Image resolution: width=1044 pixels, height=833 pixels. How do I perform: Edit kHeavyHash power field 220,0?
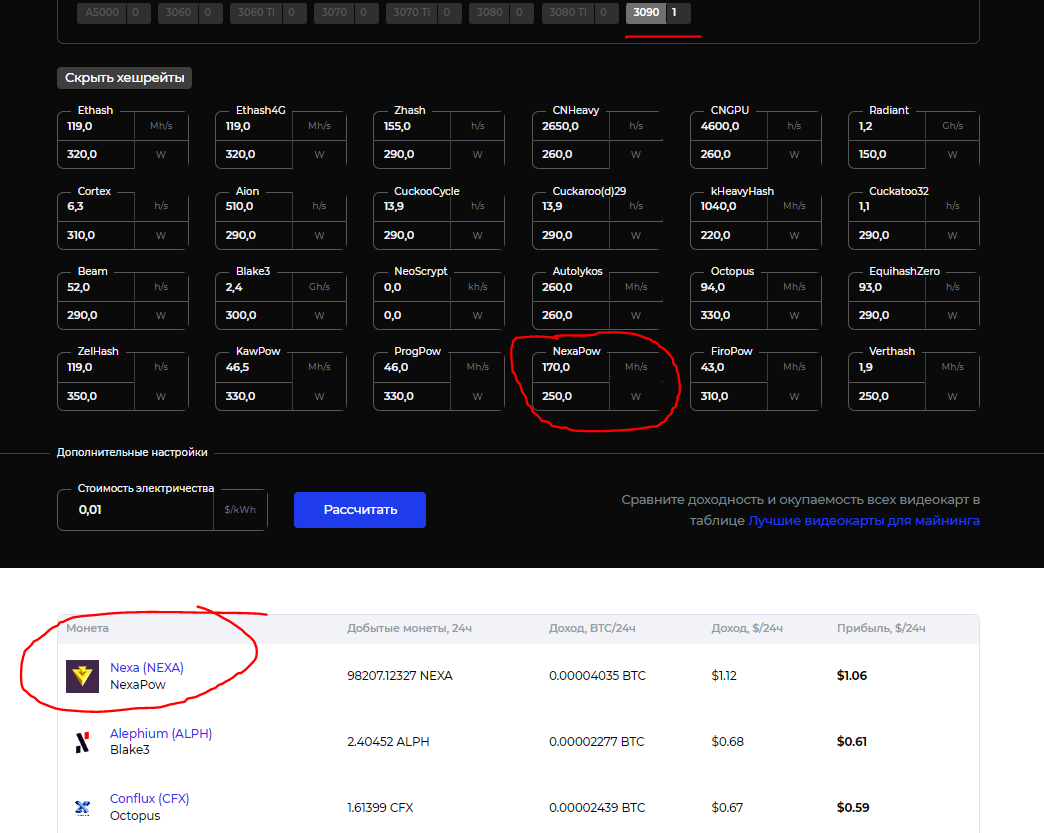[x=729, y=235]
